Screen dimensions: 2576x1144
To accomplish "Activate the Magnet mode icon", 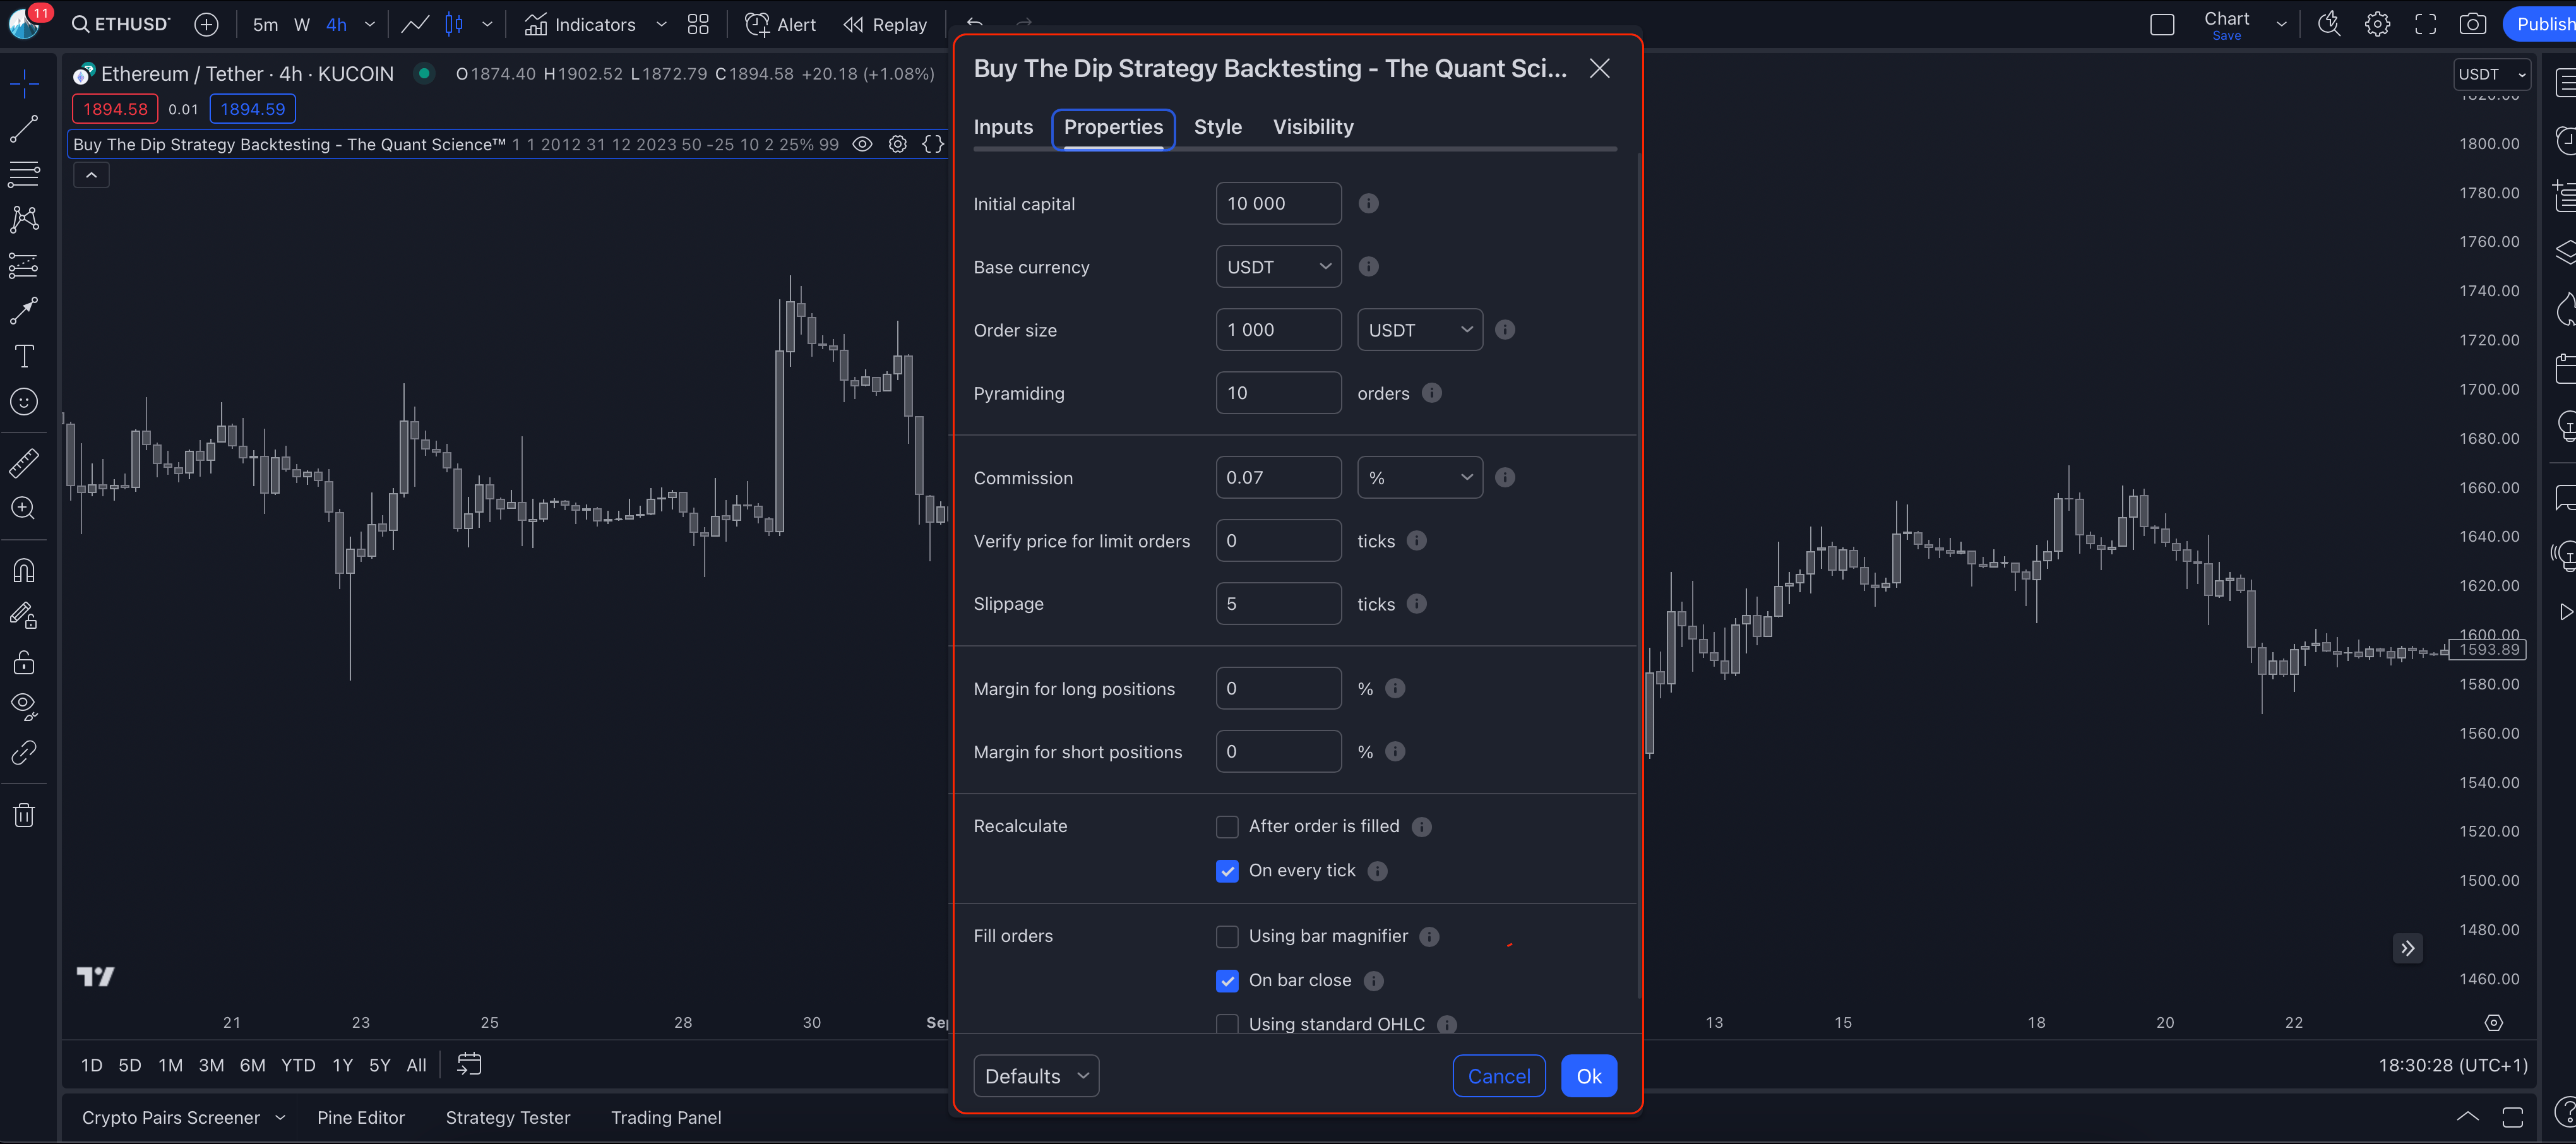I will click(x=24, y=570).
